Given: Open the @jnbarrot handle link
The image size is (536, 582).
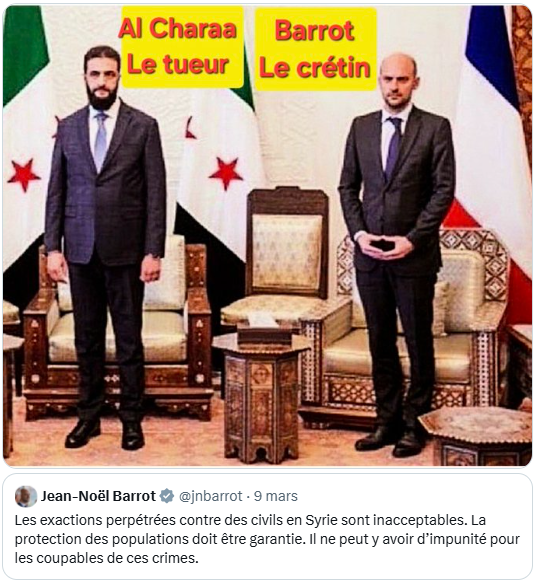Looking at the screenshot, I should pos(210,496).
